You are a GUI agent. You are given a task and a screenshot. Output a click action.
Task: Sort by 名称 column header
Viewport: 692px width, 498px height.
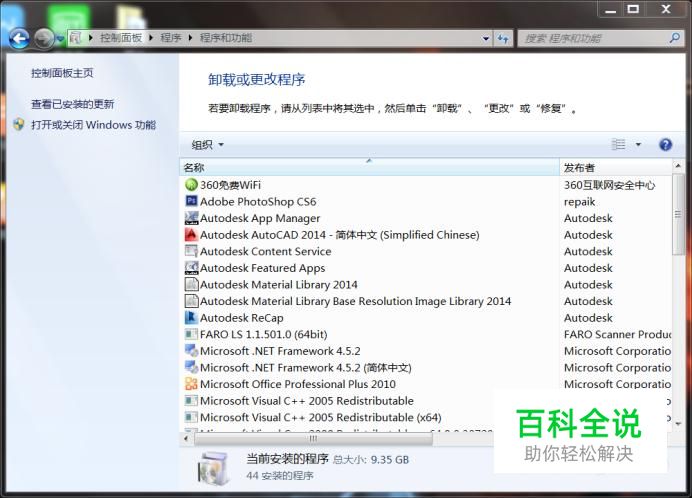point(369,168)
